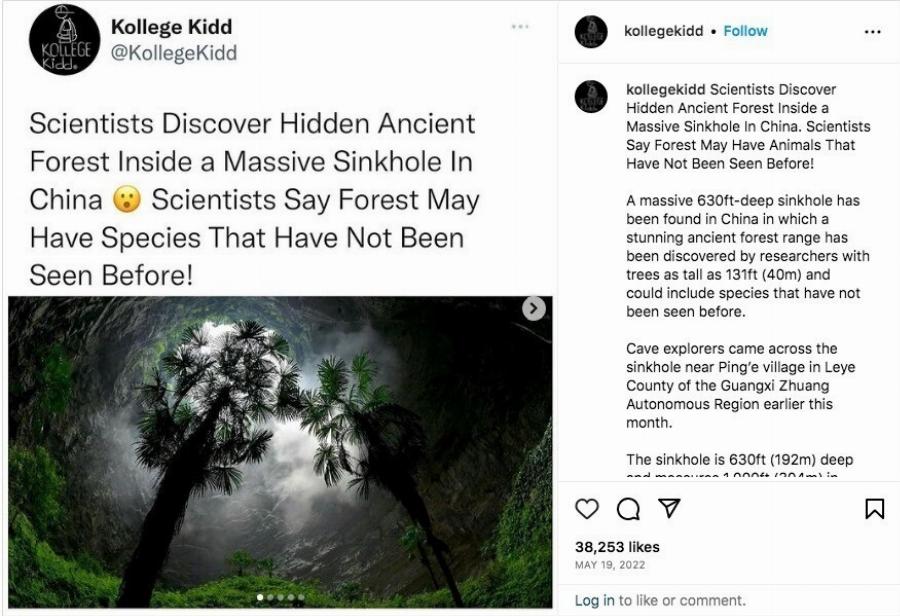Click the Log in link
900x616 pixels.
click(x=595, y=600)
